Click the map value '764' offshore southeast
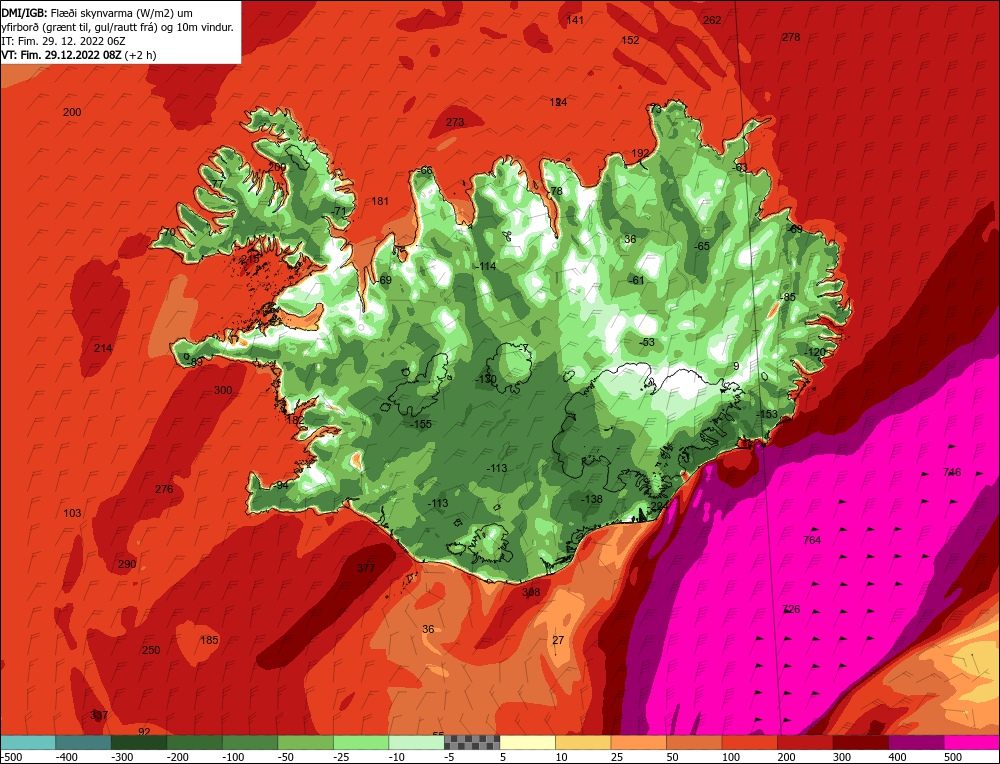 [812, 540]
